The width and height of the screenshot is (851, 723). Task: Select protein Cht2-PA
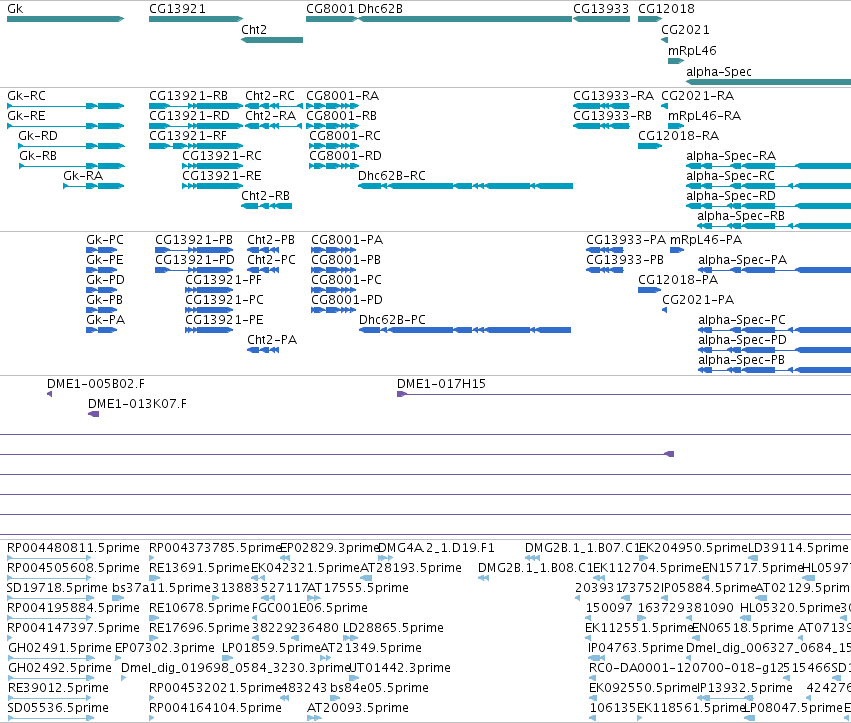[x=272, y=340]
